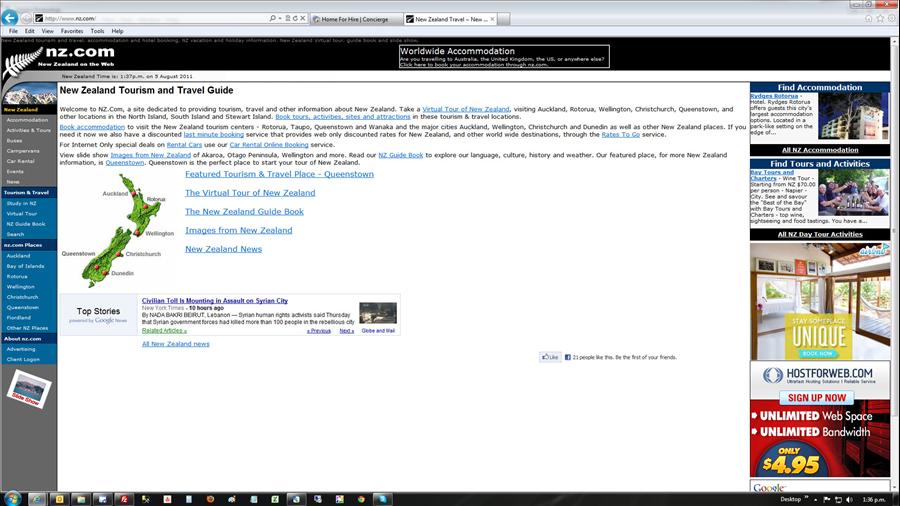Screen dimensions: 900x506
Task: Click the nz.com silver fern logo
Action: [22, 62]
